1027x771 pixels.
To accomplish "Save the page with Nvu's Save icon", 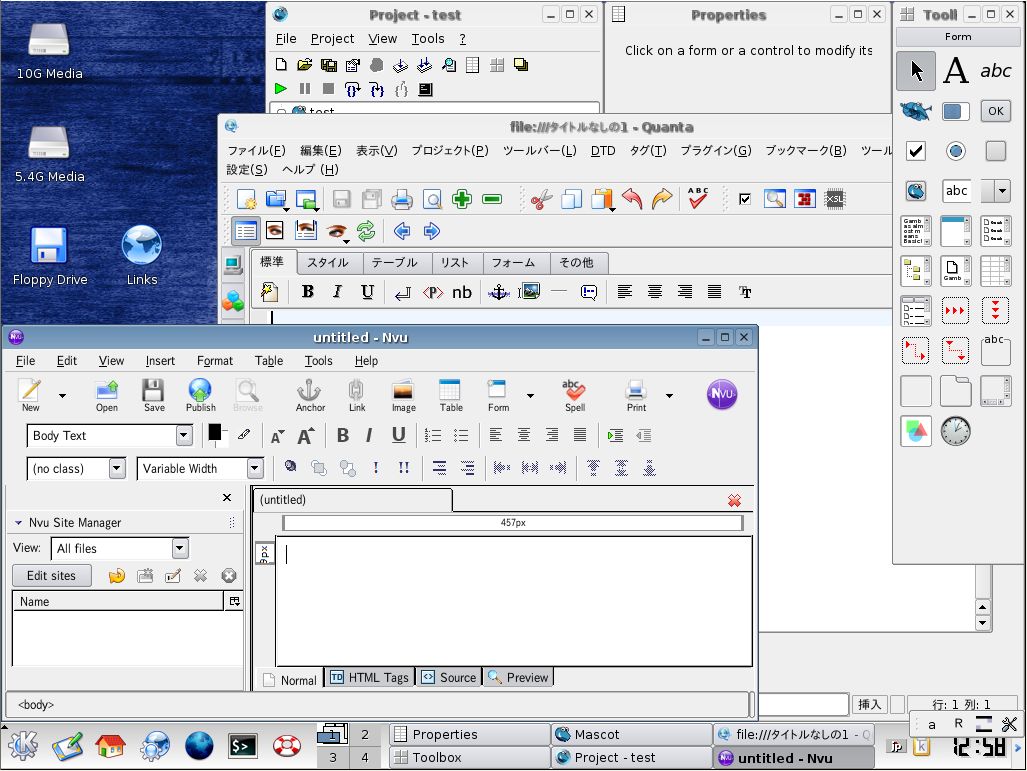I will click(154, 395).
